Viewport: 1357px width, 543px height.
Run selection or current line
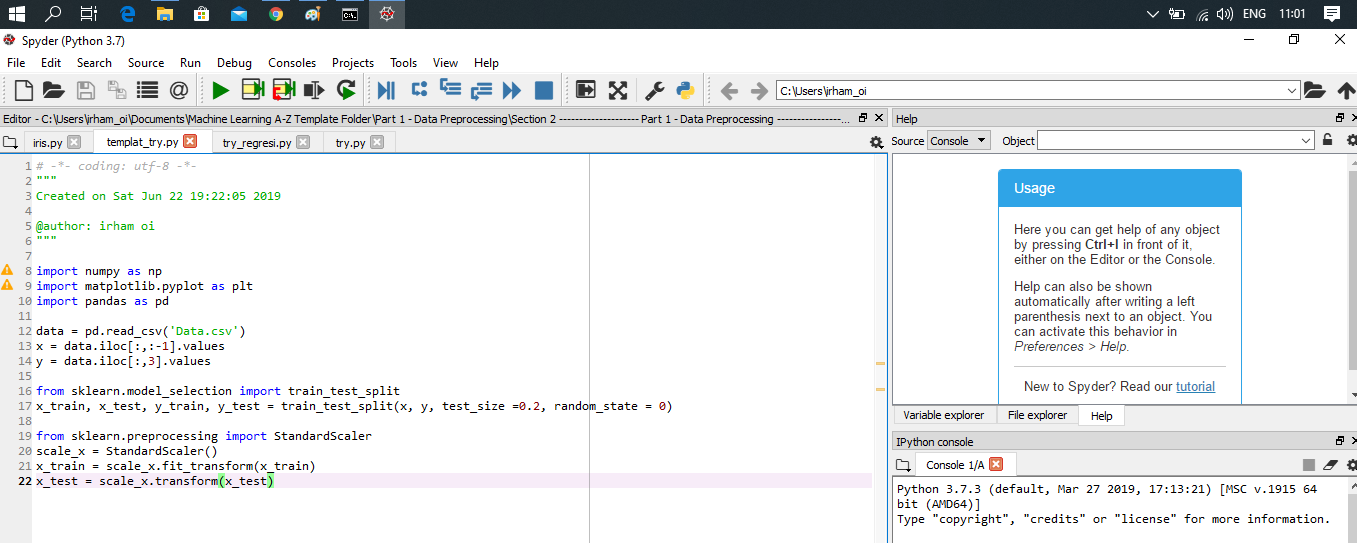point(315,90)
